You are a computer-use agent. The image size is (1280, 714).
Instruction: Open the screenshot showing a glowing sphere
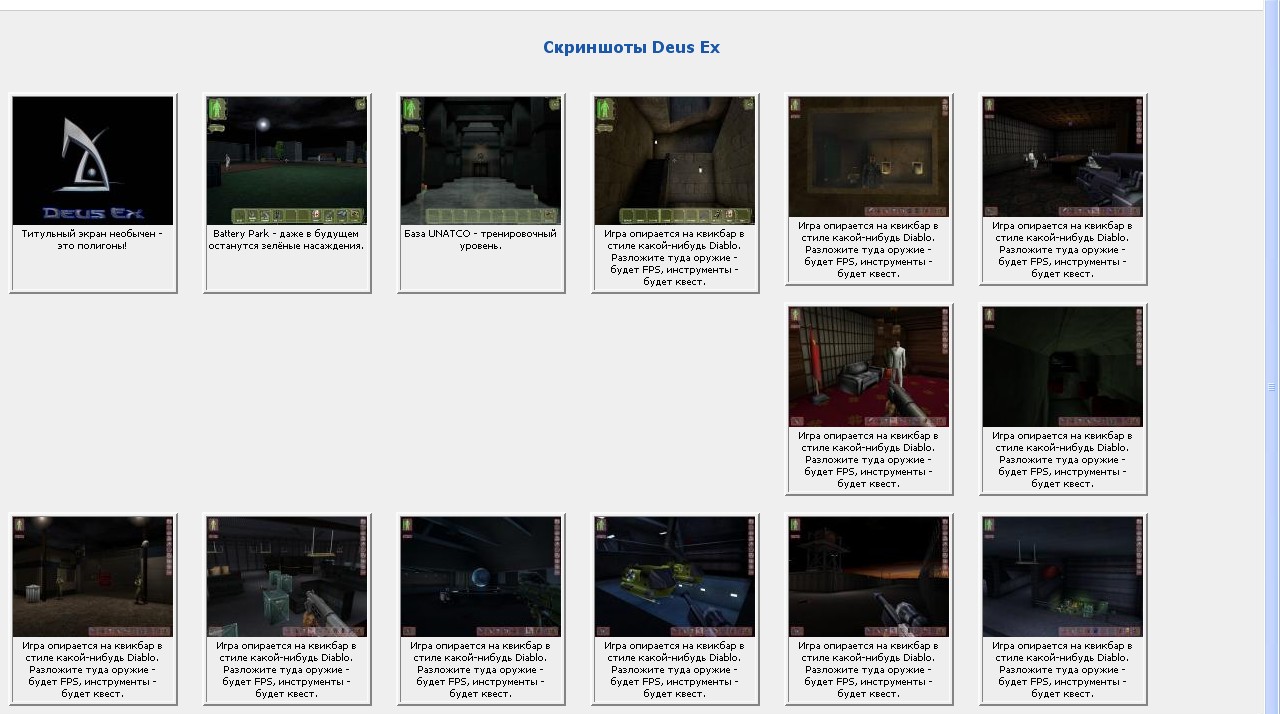point(481,577)
